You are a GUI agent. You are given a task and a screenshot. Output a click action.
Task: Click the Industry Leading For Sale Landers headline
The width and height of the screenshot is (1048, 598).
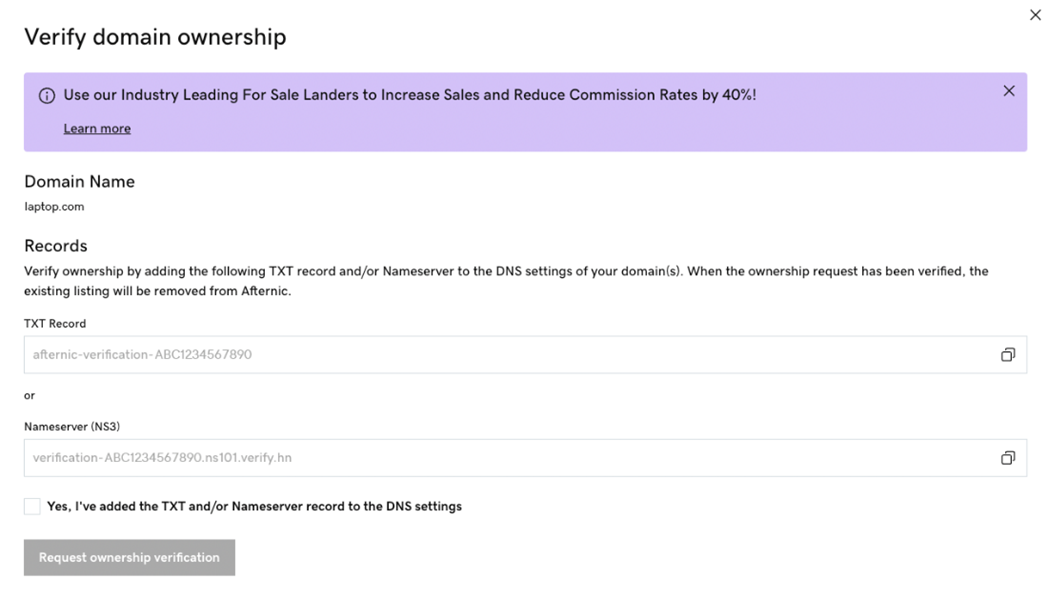[409, 96]
